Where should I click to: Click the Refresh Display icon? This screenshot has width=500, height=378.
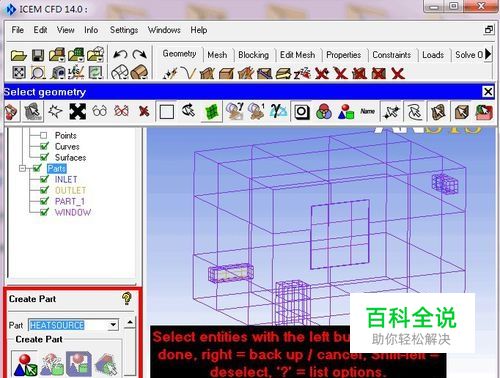(95, 72)
